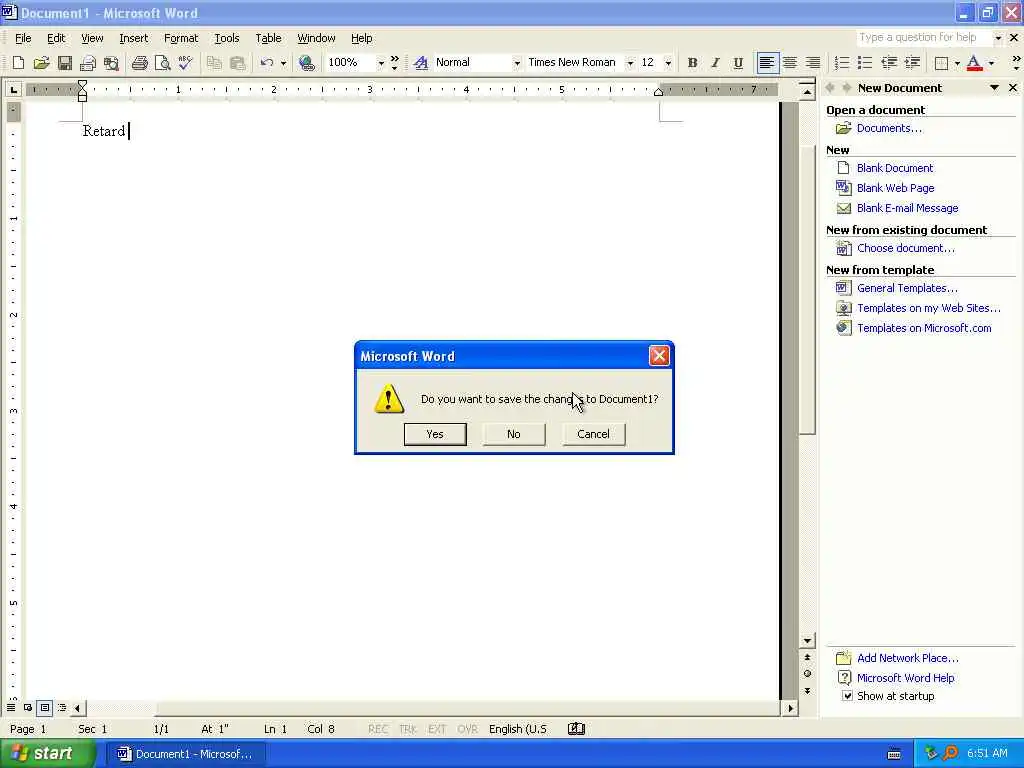Toggle Numbering list
This screenshot has width=1024, height=768.
point(842,63)
